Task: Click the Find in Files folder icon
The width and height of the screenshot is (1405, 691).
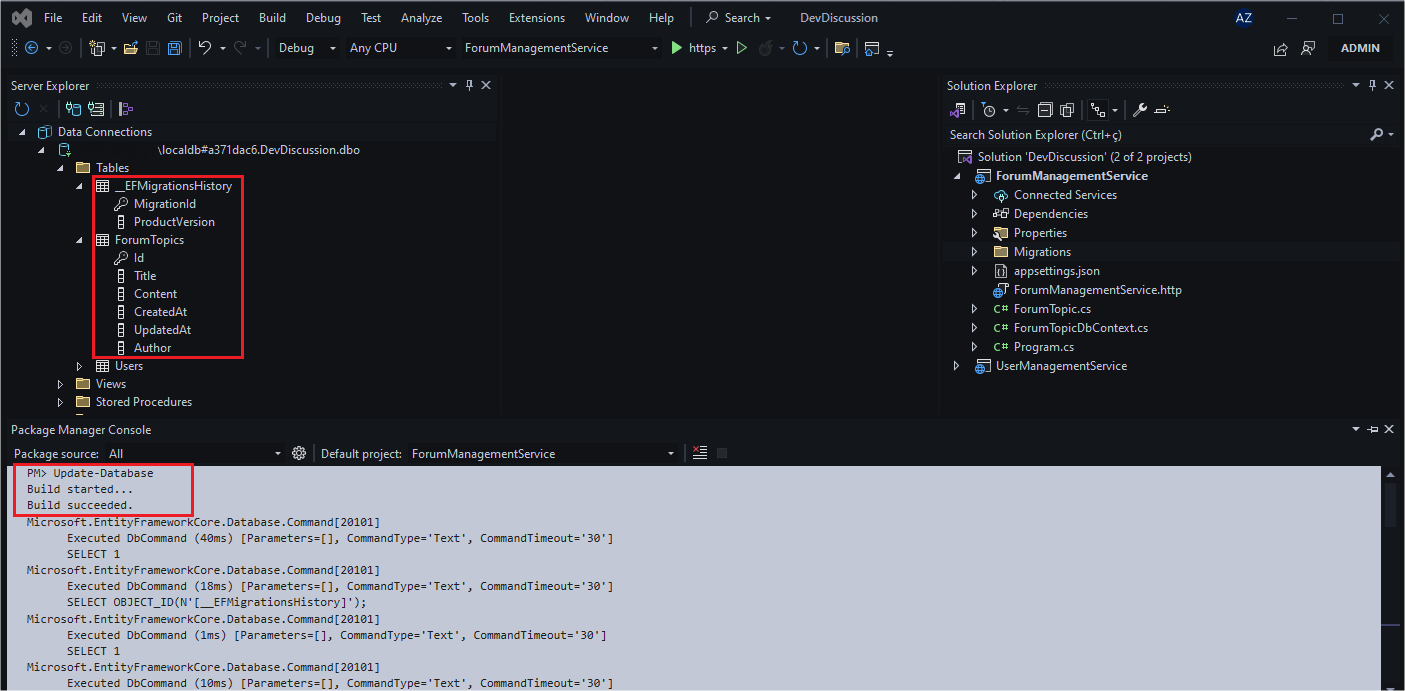Action: point(842,48)
